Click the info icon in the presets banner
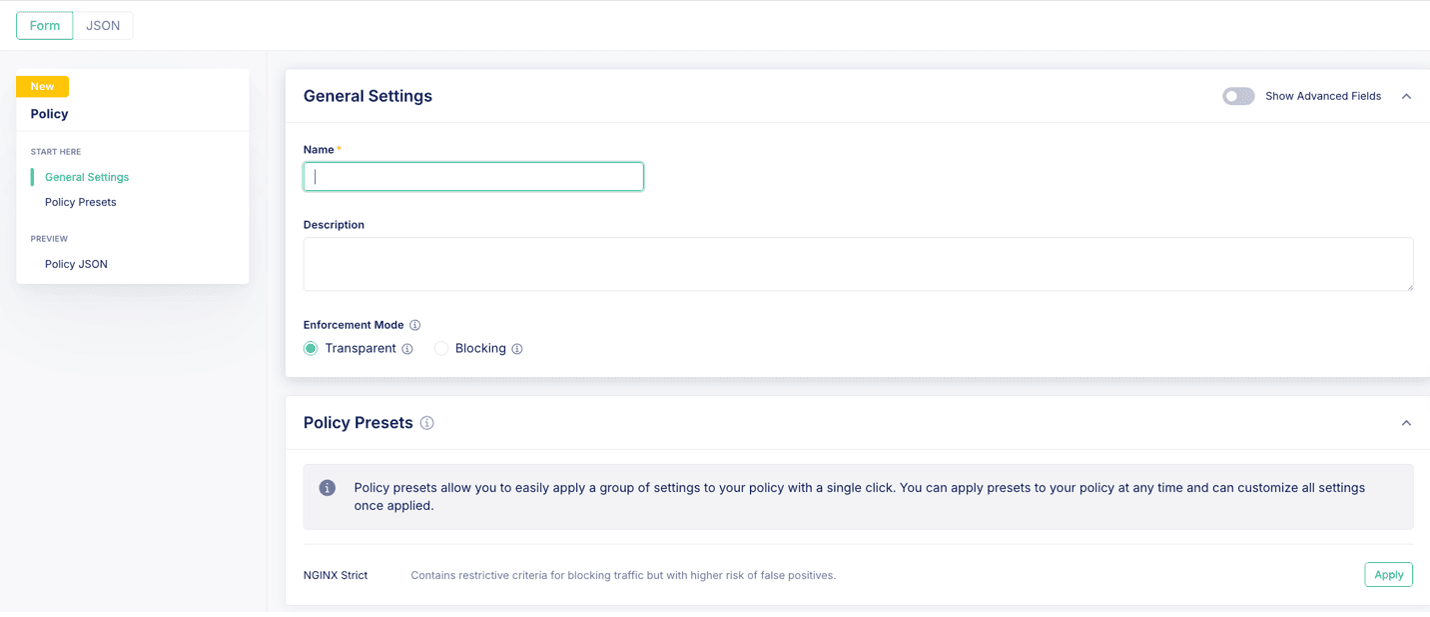This screenshot has height=617, width=1430. point(327,488)
